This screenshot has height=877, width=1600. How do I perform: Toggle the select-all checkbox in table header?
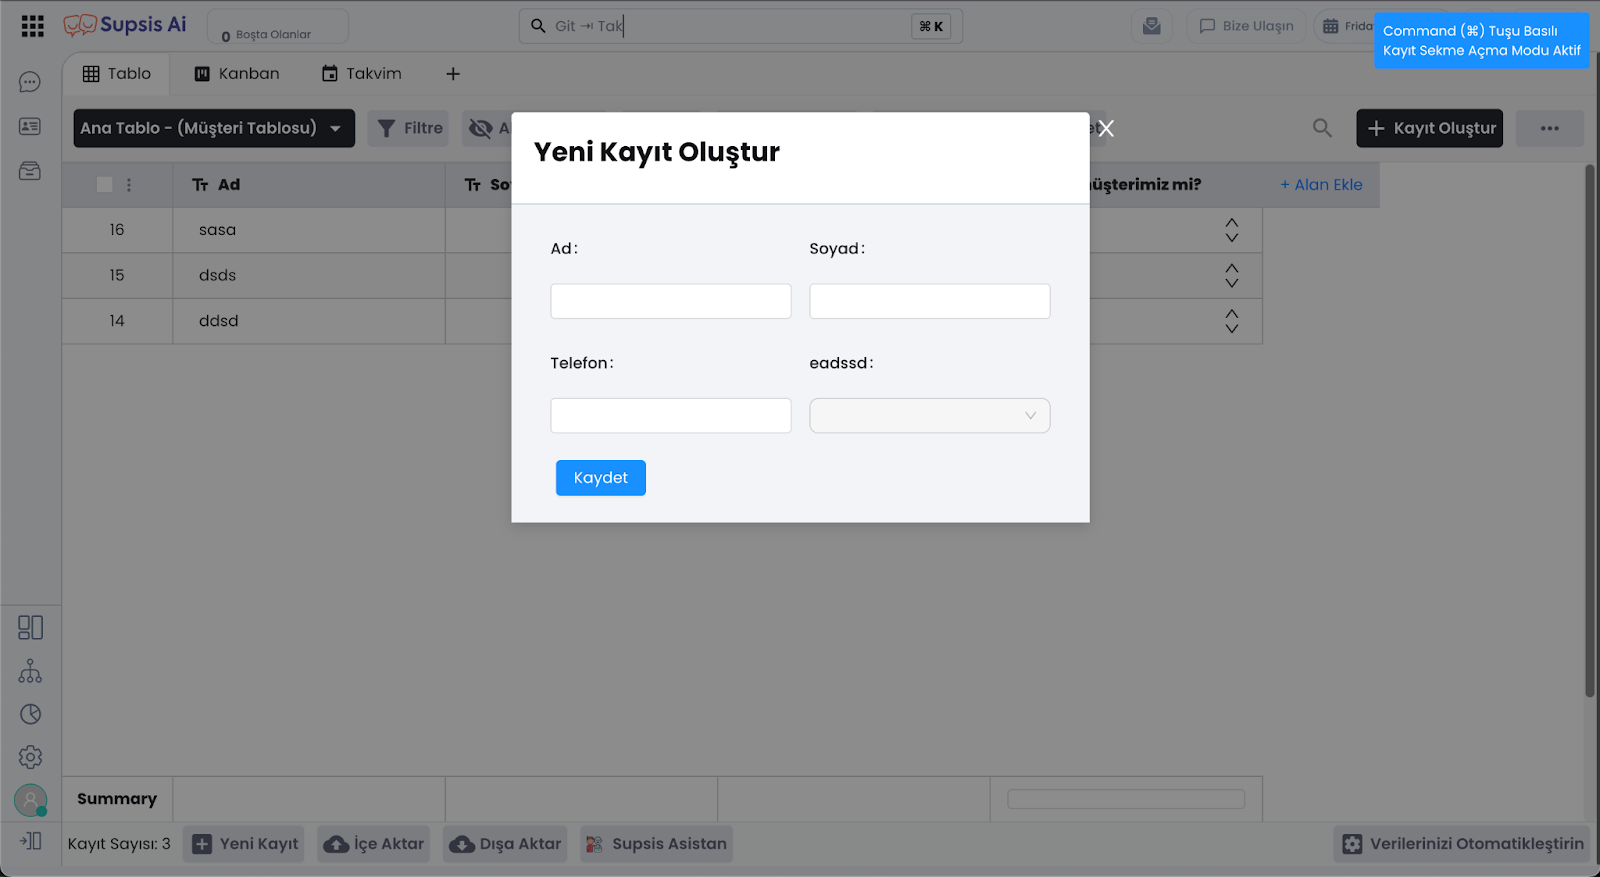(104, 184)
